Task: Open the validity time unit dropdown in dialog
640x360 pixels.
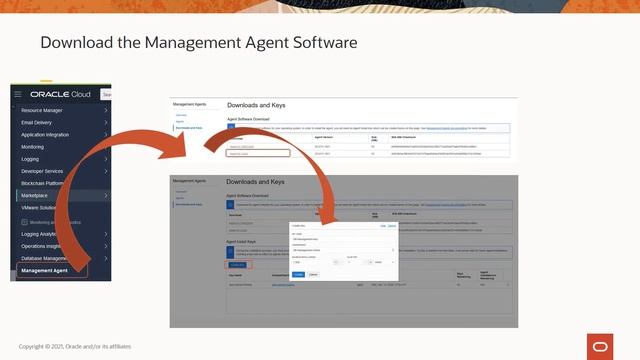Action: click(x=384, y=262)
